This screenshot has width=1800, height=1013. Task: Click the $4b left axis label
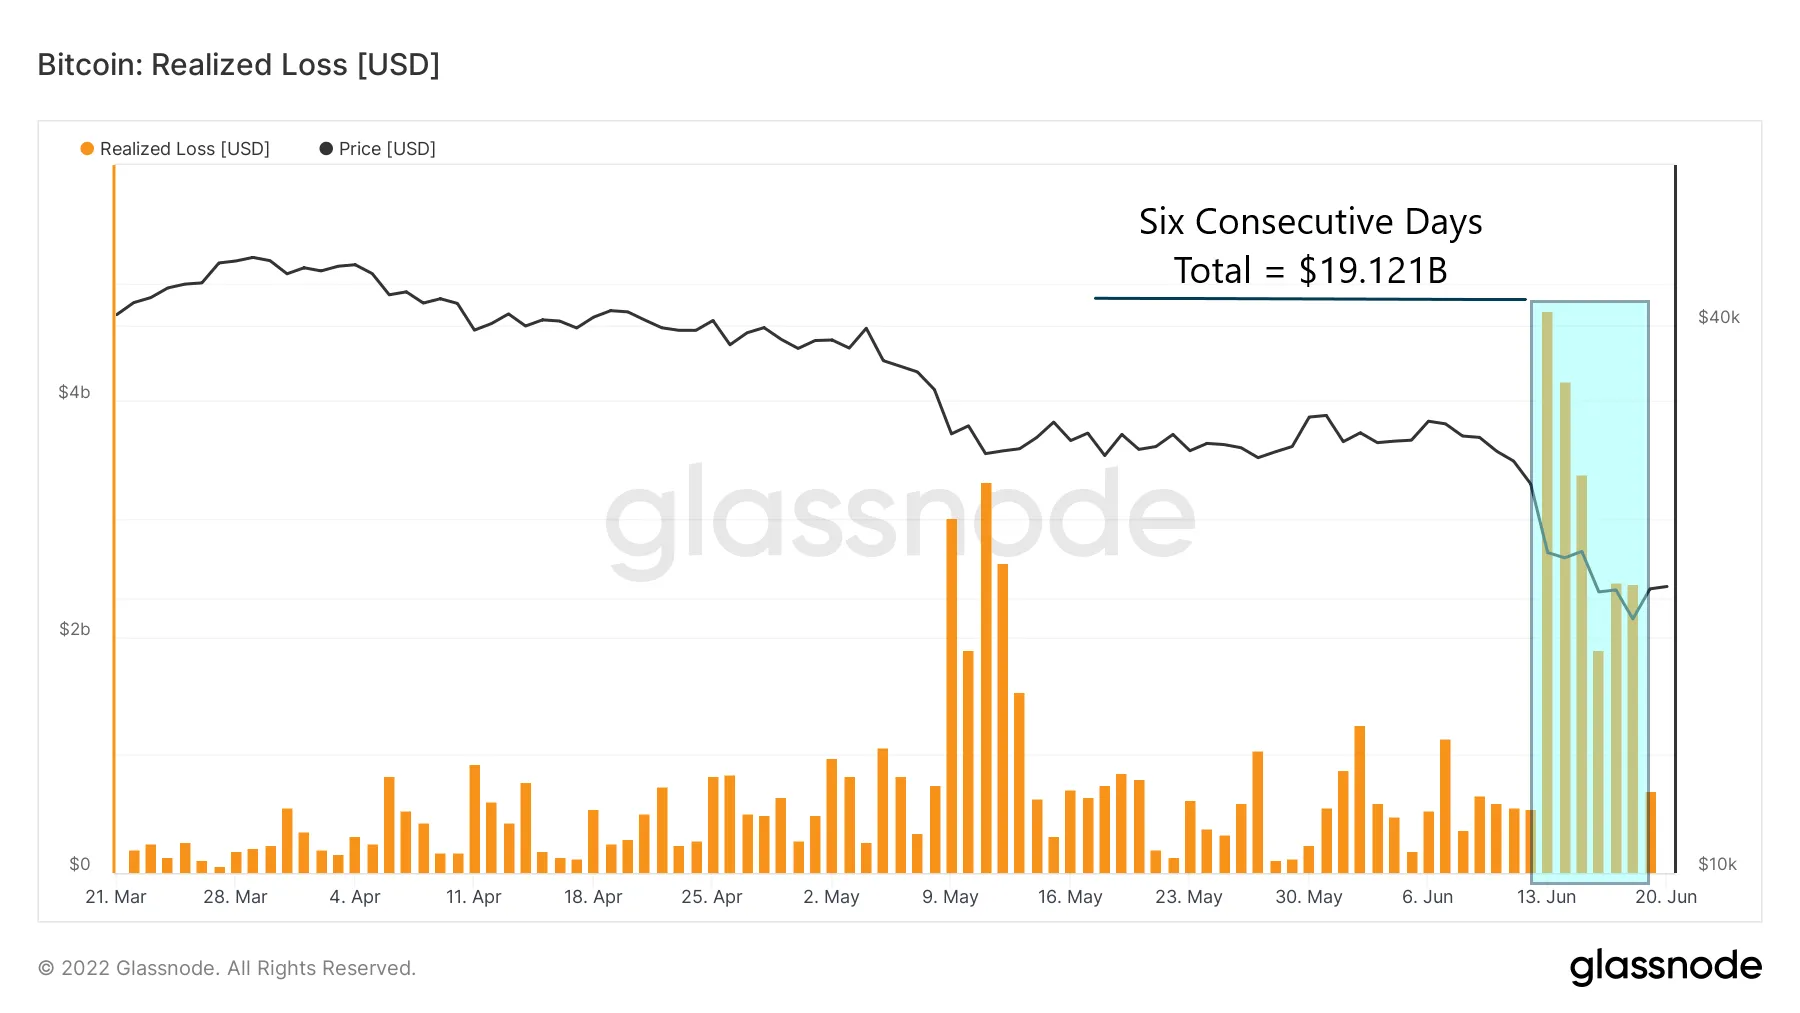click(74, 392)
